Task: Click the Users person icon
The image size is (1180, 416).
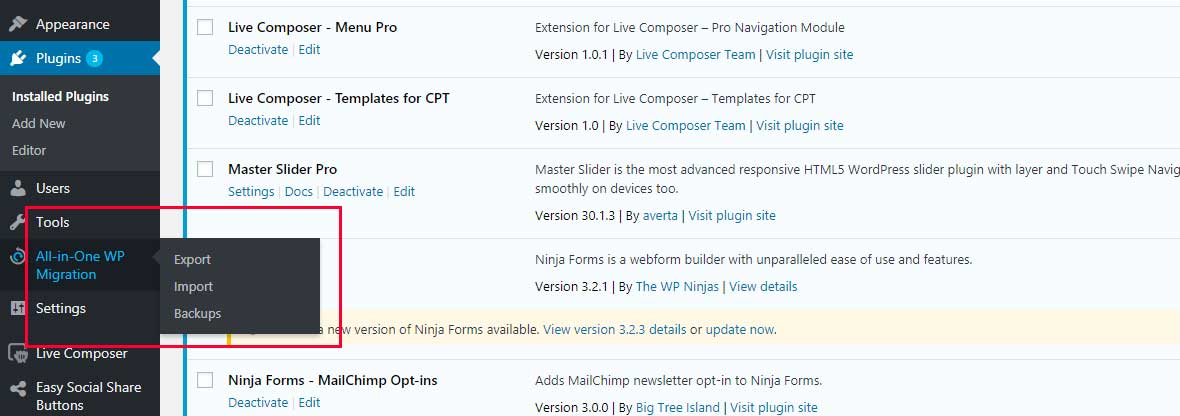Action: [x=18, y=188]
